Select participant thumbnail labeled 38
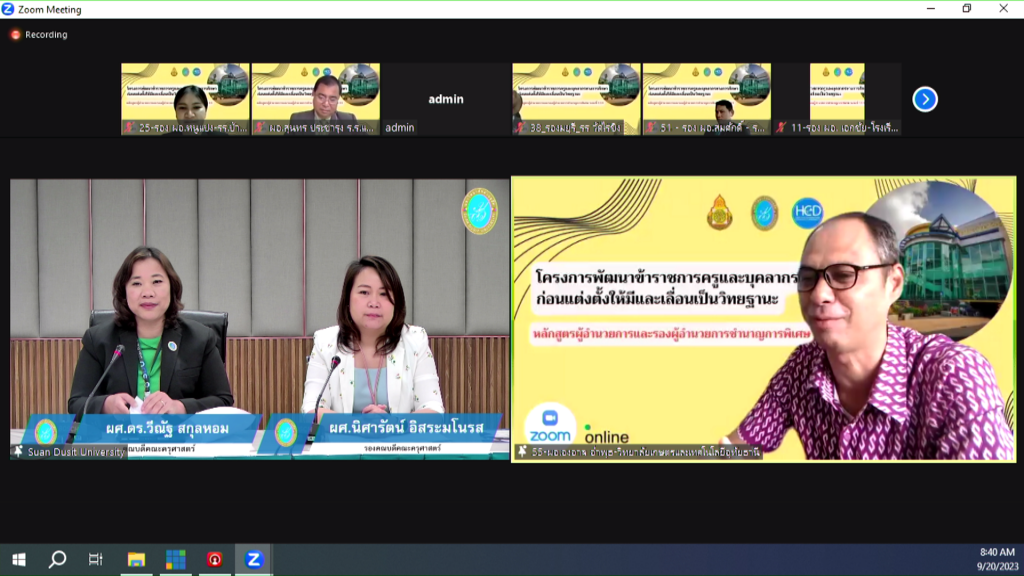The image size is (1024, 576). (576, 99)
